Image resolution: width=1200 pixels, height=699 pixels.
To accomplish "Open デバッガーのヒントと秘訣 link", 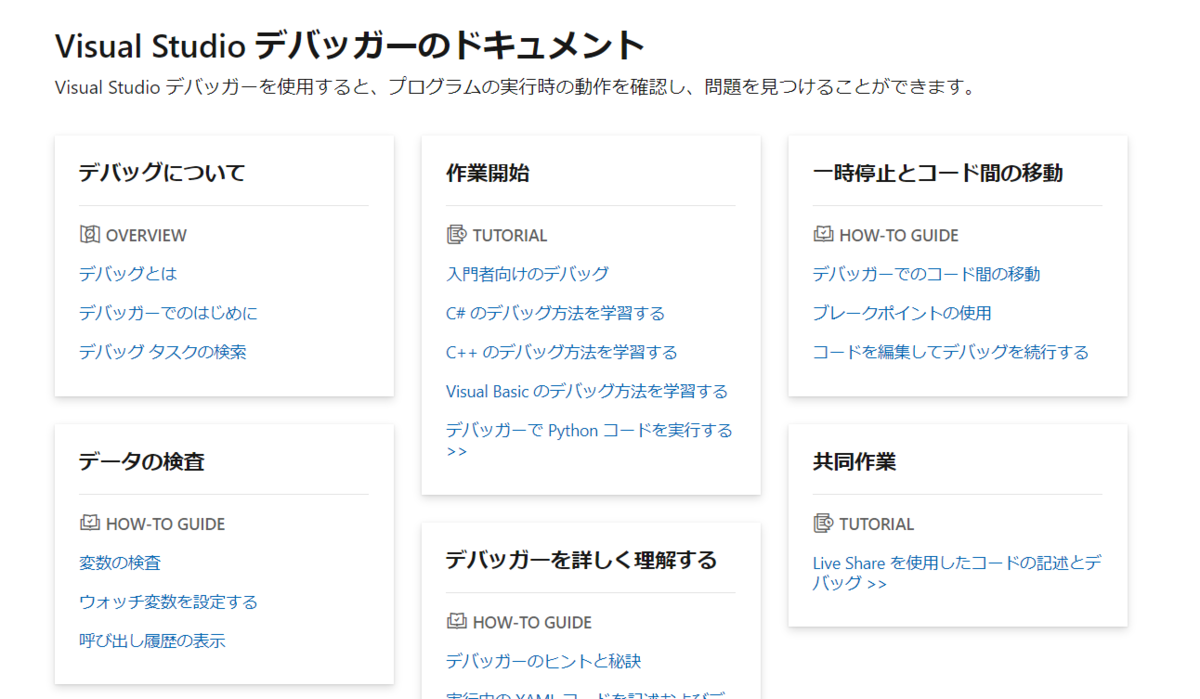I will pos(543,661).
